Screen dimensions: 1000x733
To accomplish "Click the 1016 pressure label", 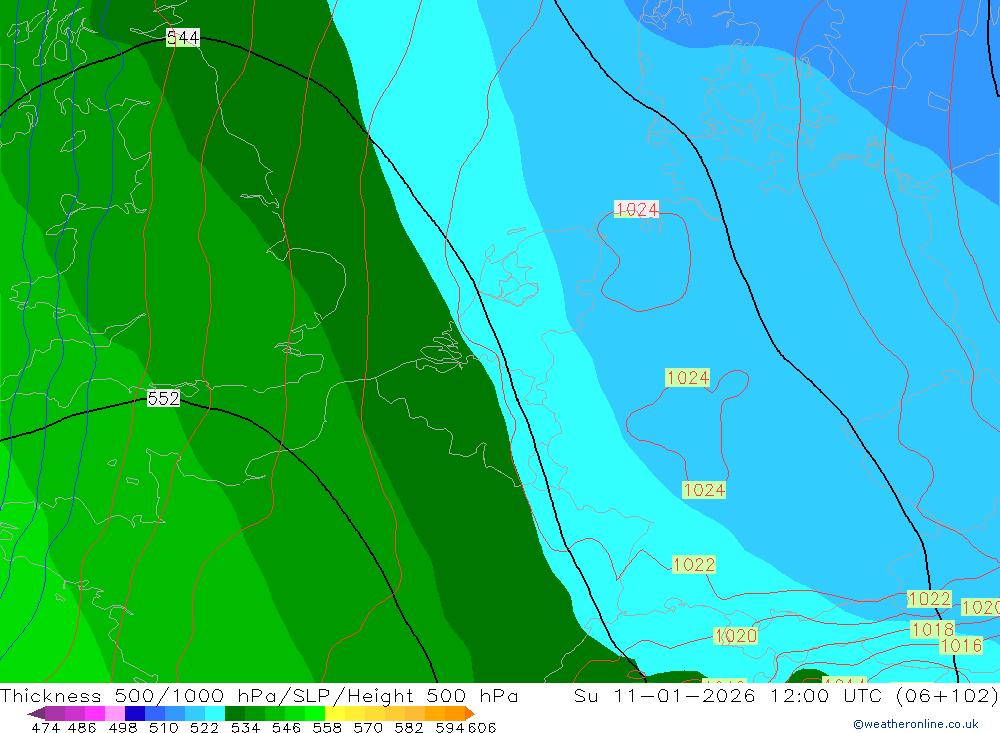I will click(x=961, y=646).
